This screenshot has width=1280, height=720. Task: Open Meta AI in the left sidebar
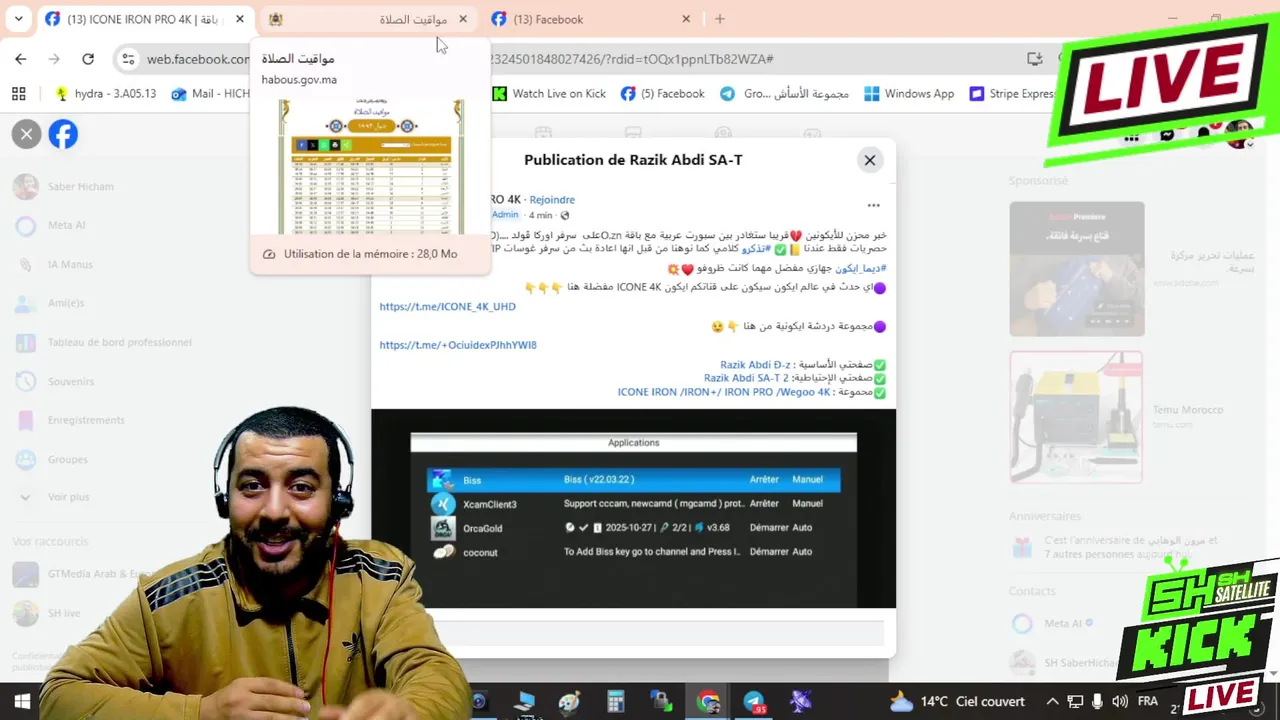click(50, 225)
